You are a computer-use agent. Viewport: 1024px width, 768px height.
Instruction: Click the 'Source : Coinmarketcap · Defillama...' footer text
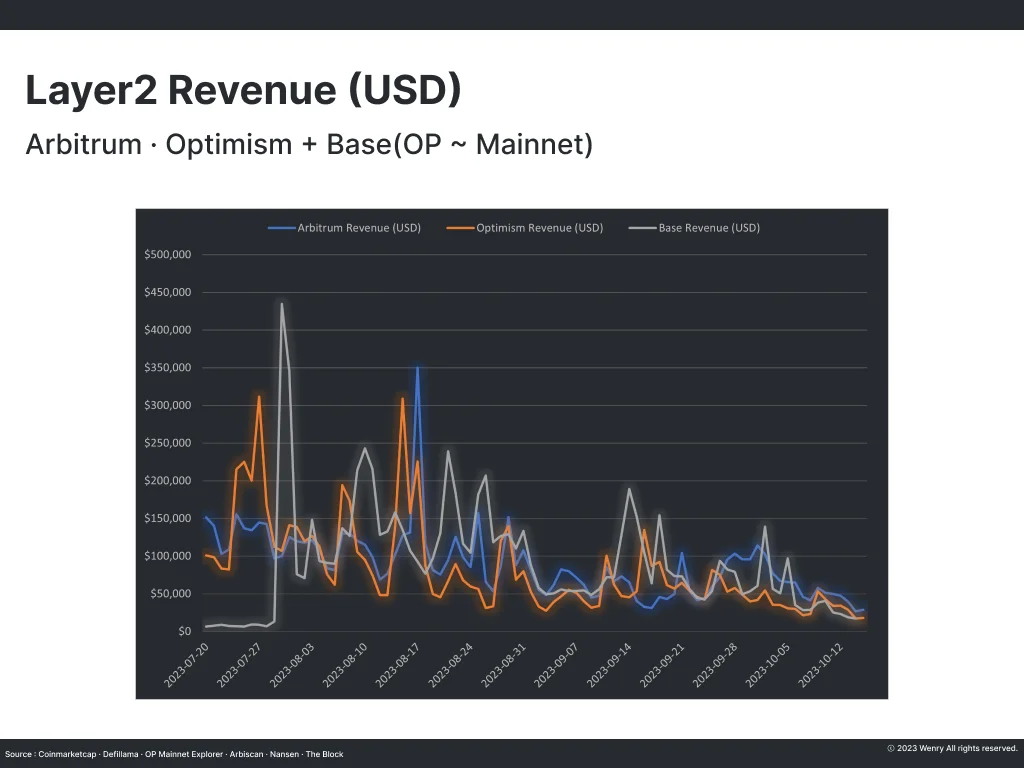click(174, 754)
